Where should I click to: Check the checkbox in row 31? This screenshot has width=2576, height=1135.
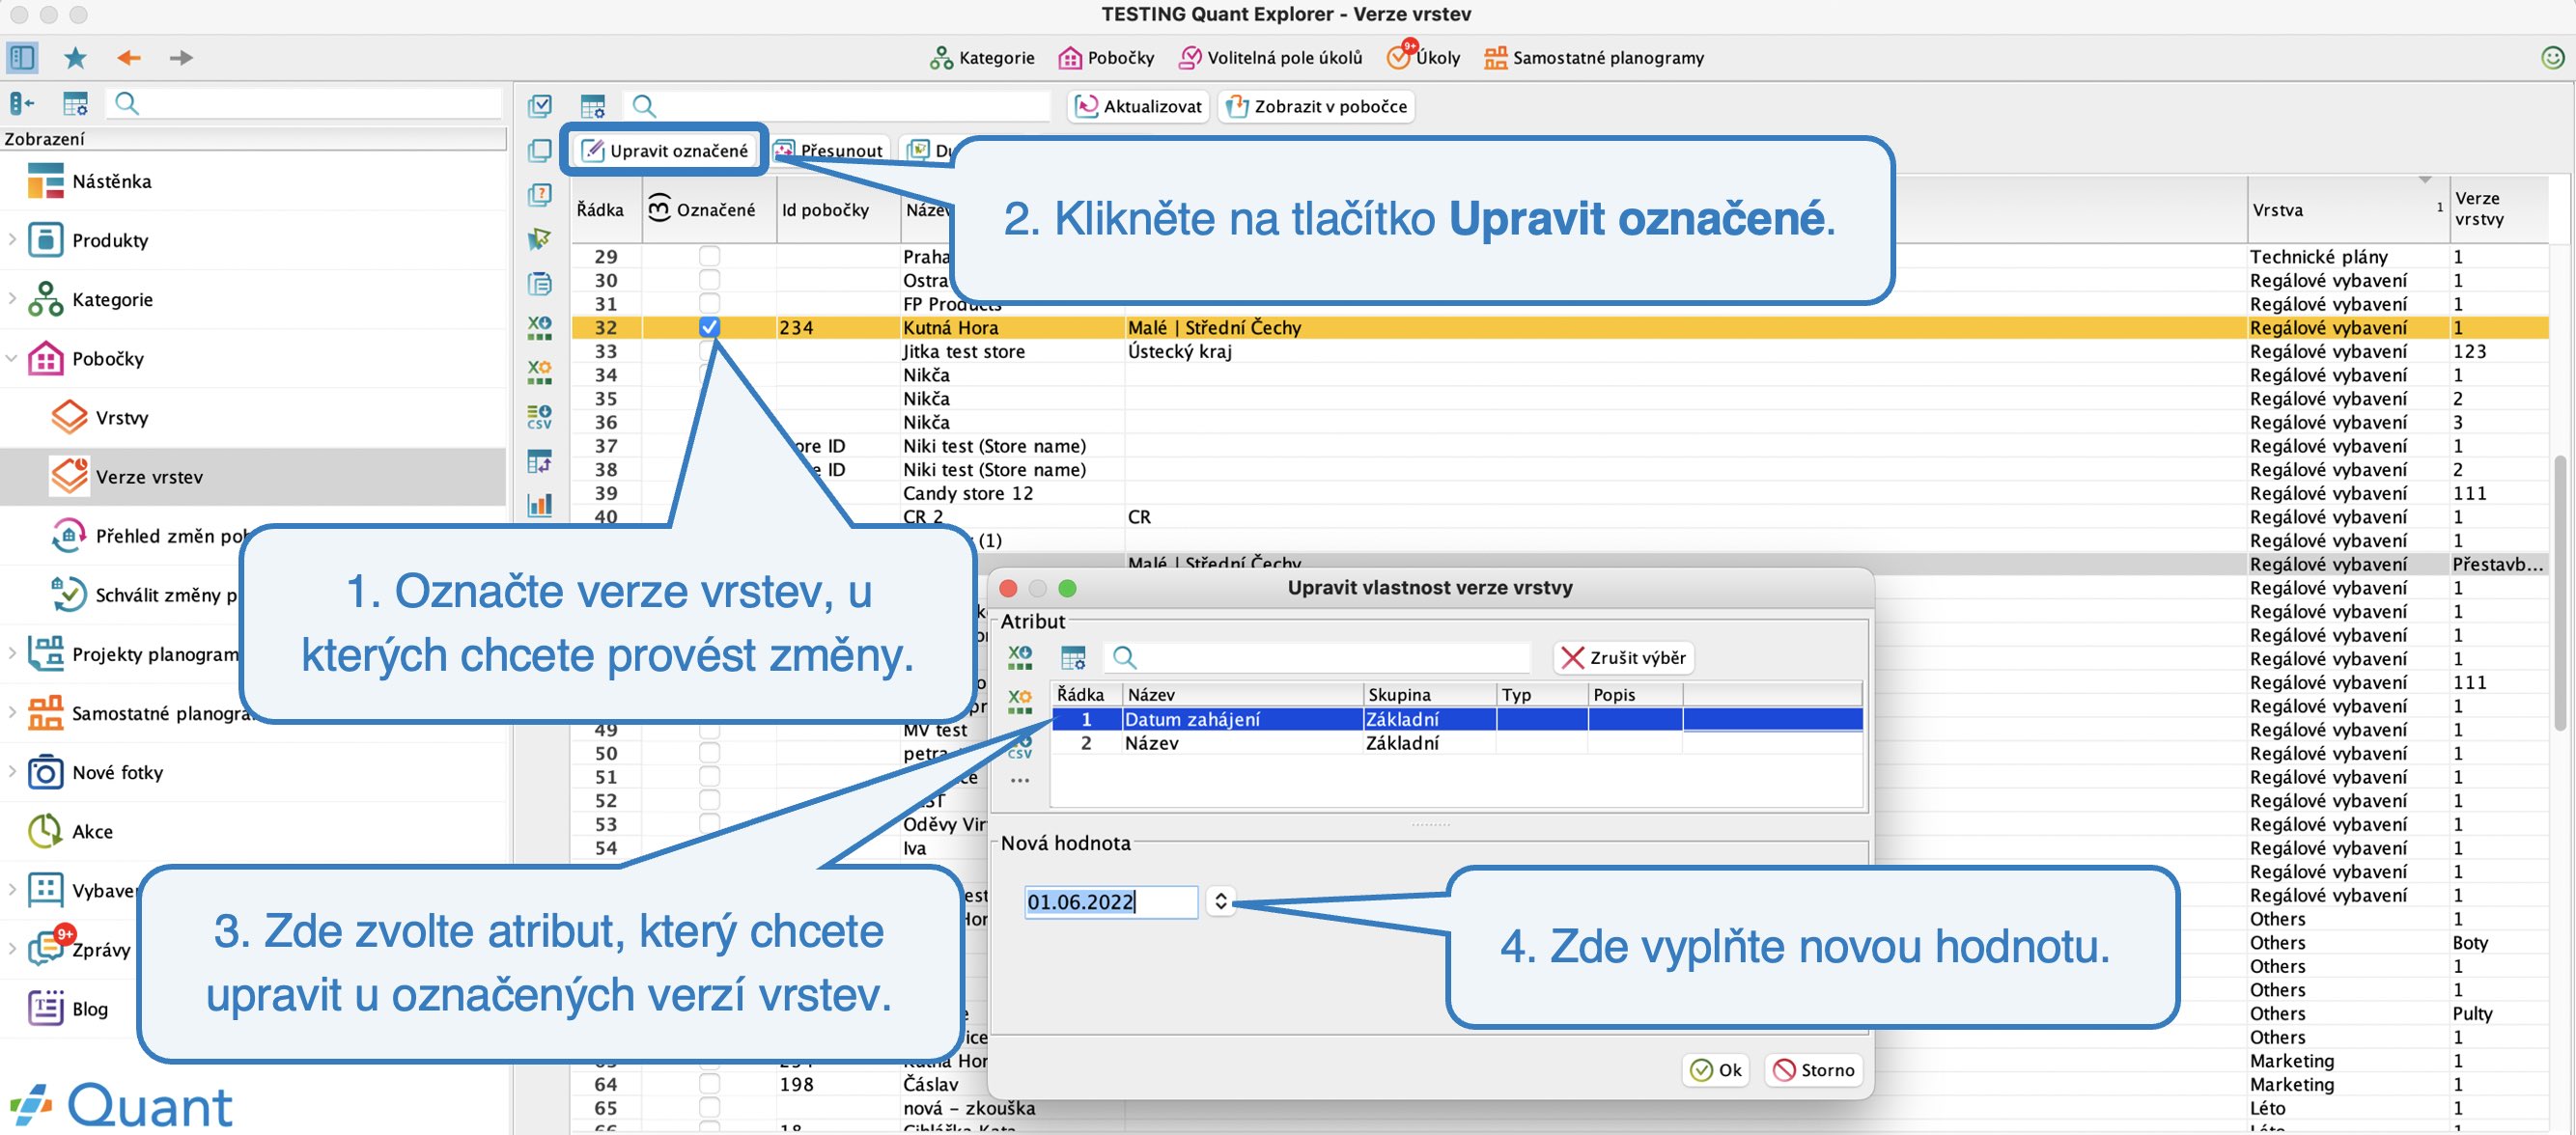click(709, 303)
